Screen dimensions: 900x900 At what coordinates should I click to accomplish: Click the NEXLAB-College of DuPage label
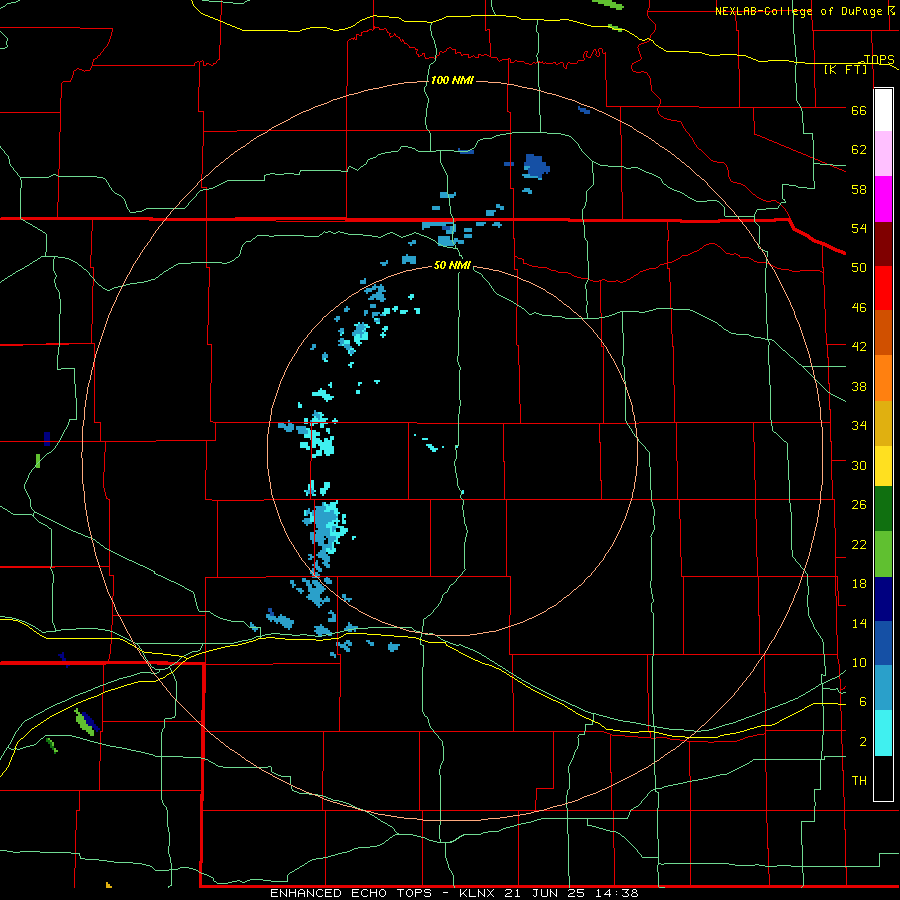pyautogui.click(x=798, y=11)
